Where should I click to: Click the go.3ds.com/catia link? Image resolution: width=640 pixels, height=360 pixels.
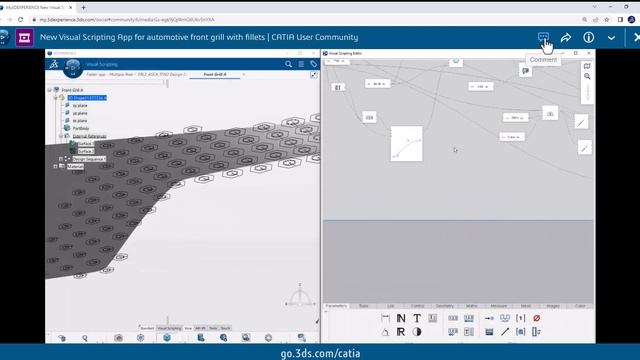320,353
